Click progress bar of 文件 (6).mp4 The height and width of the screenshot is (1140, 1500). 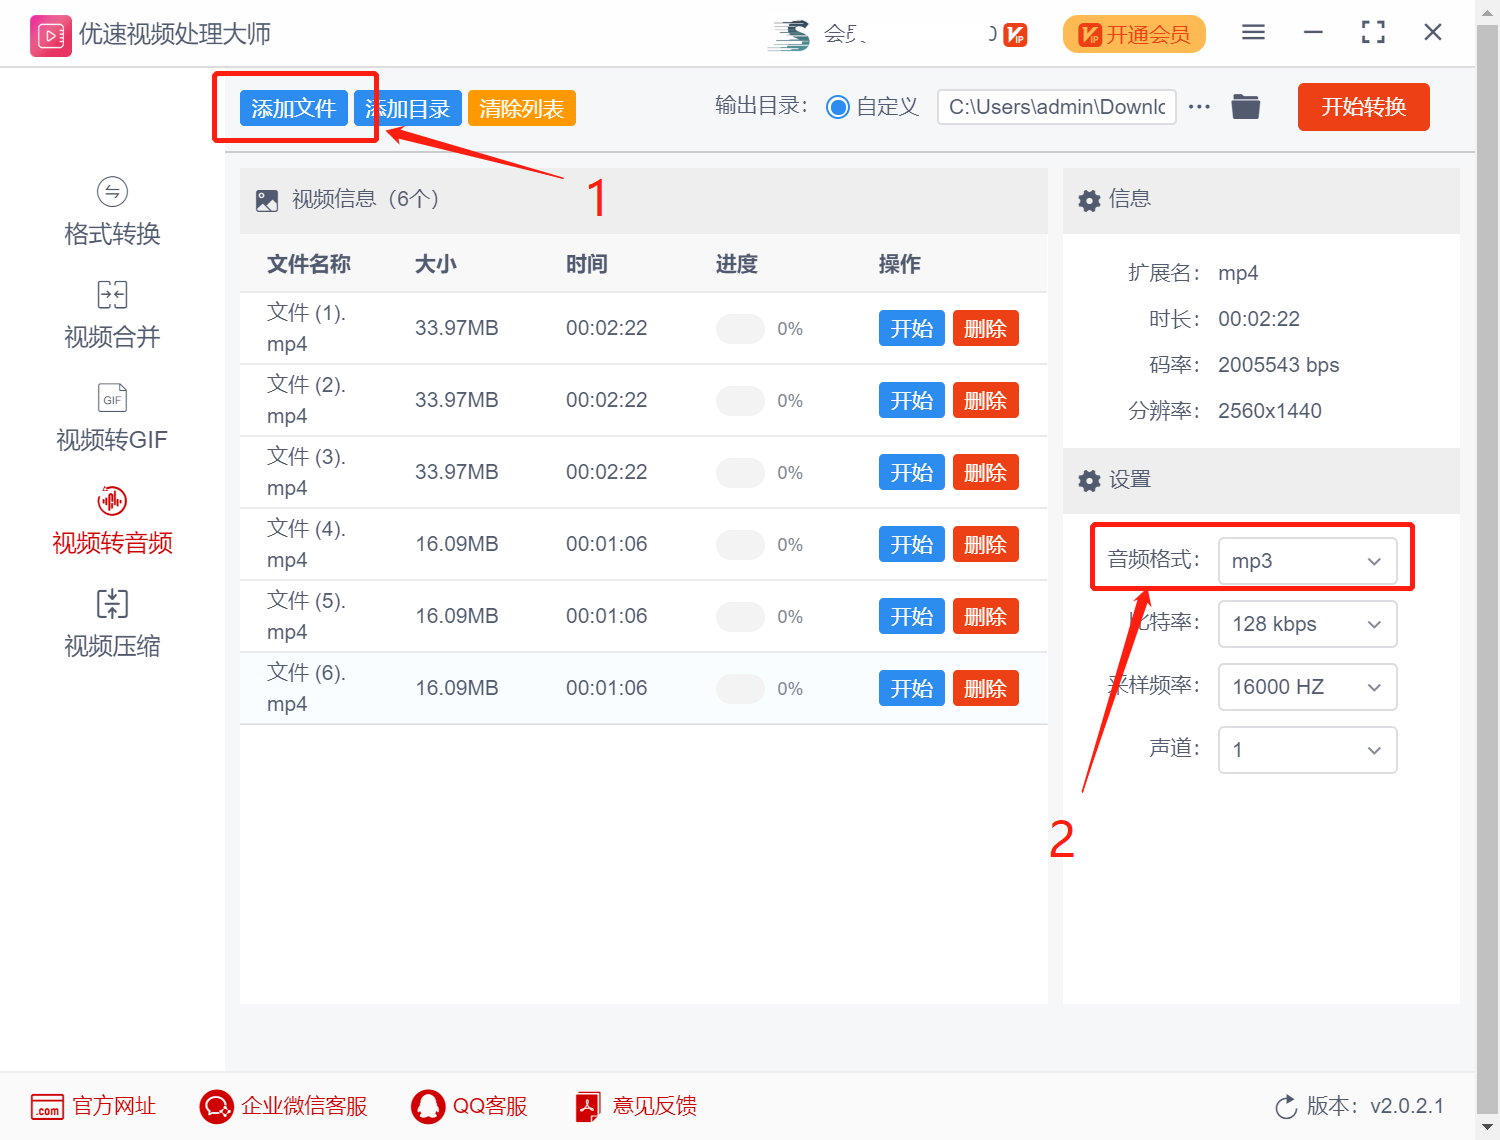[741, 688]
